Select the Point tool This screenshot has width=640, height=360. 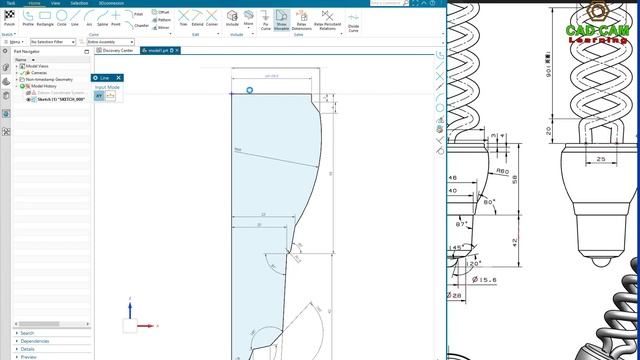pos(116,19)
